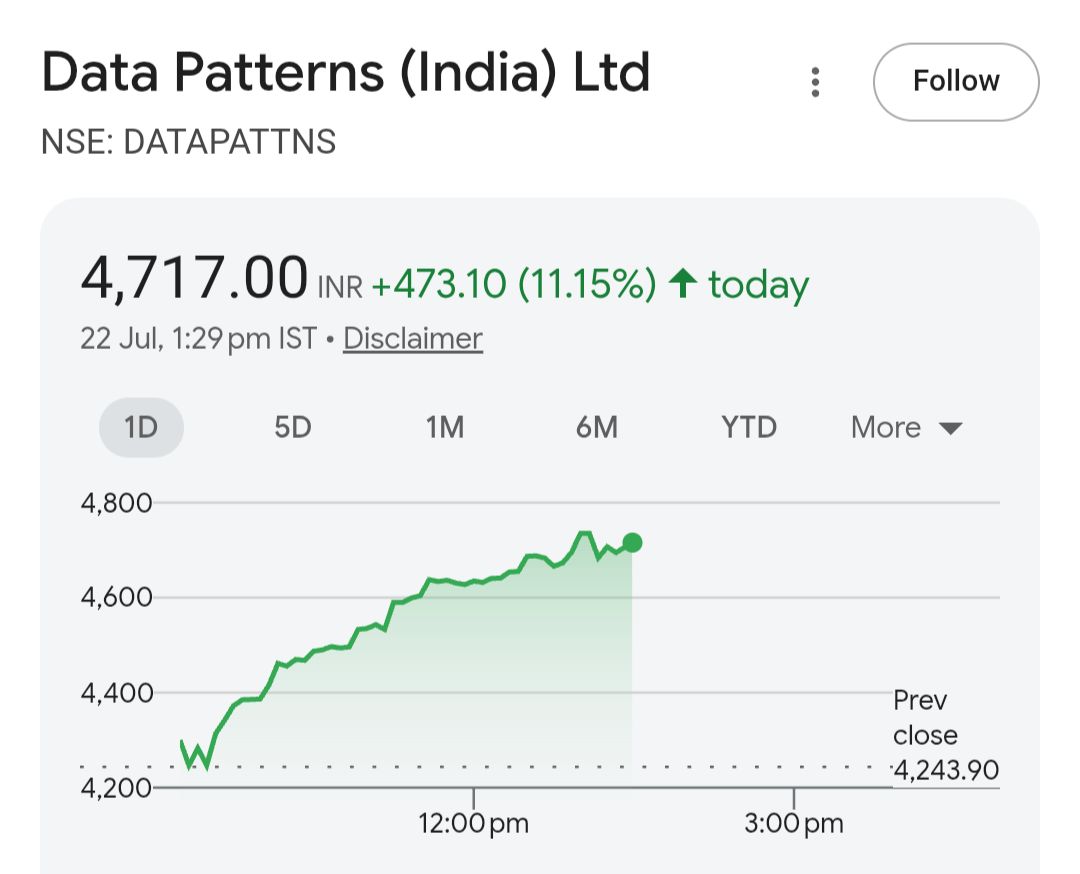Click the More dropdown arrow icon
The image size is (1080, 874).
[x=951, y=428]
